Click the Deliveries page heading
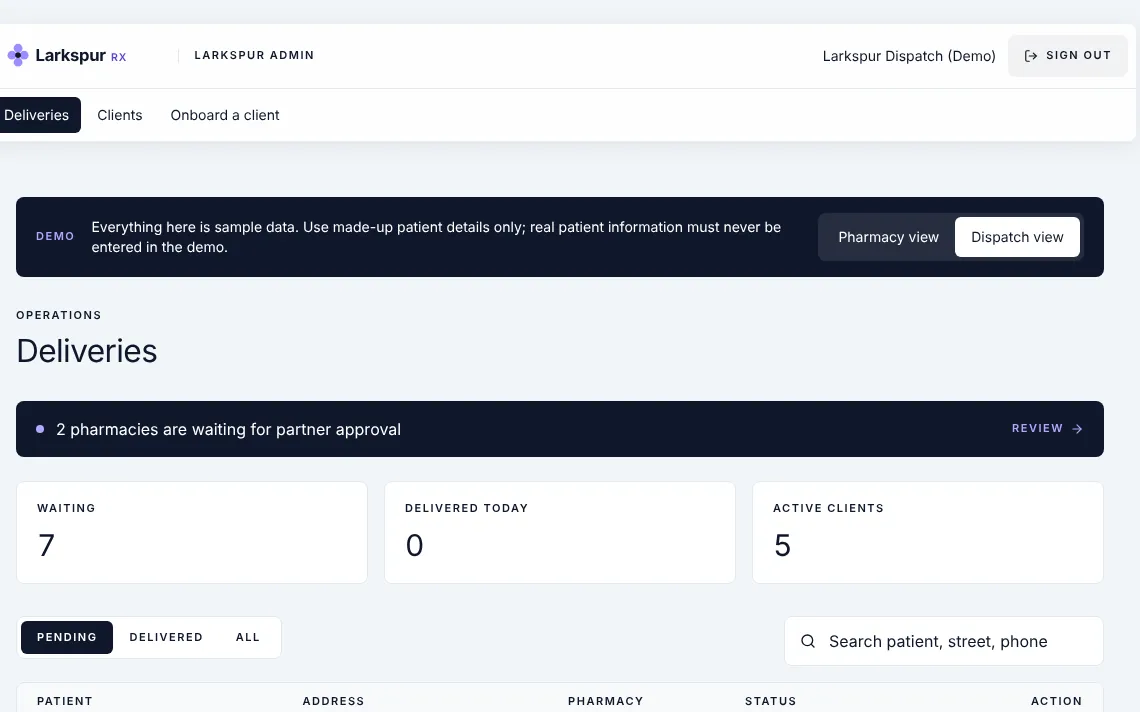1140x712 pixels. tap(87, 351)
